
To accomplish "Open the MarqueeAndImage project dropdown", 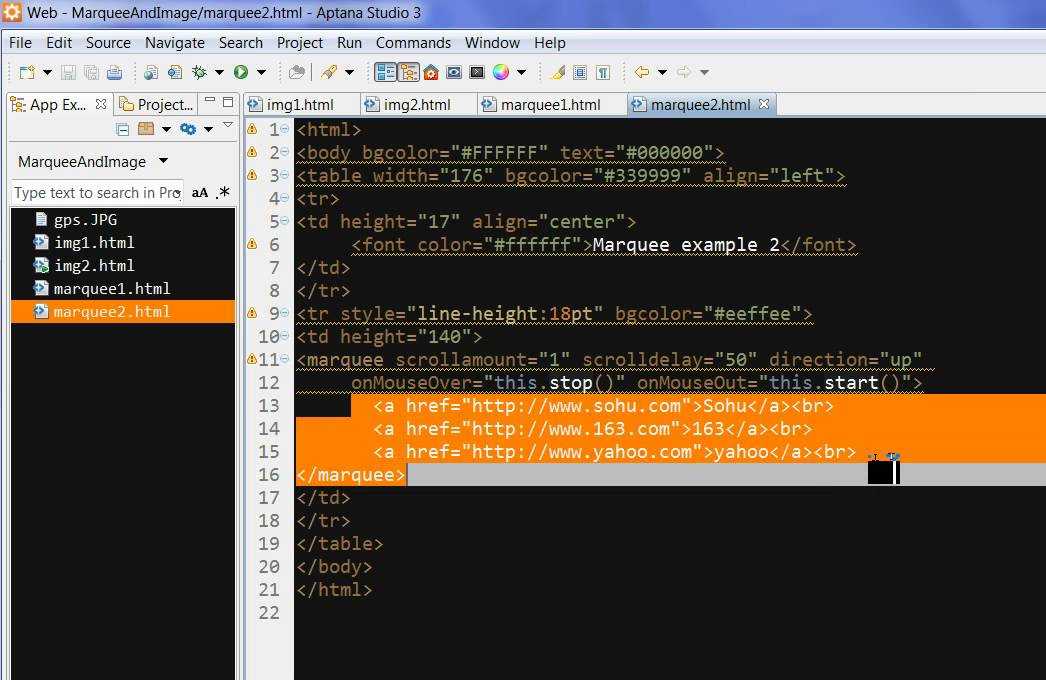I will (163, 161).
